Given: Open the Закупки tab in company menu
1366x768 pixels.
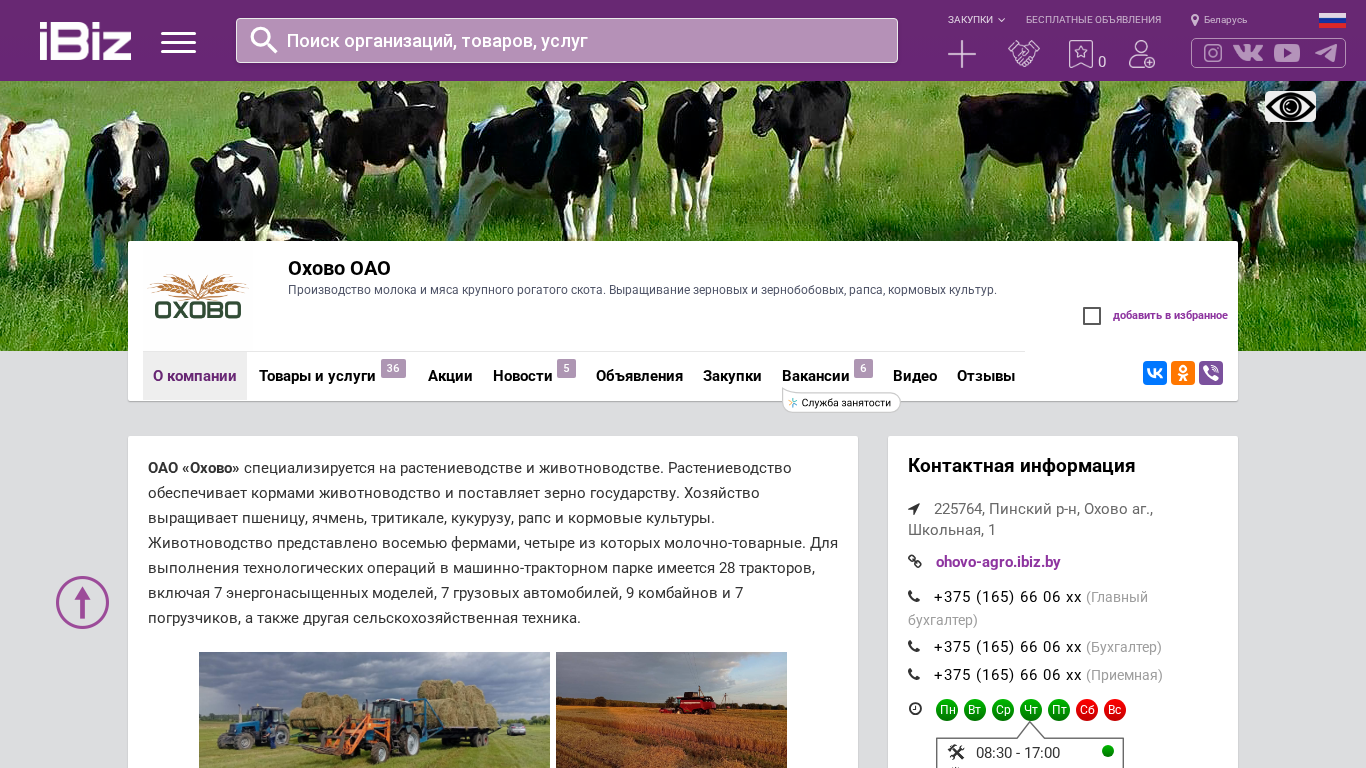Looking at the screenshot, I should click(x=732, y=376).
